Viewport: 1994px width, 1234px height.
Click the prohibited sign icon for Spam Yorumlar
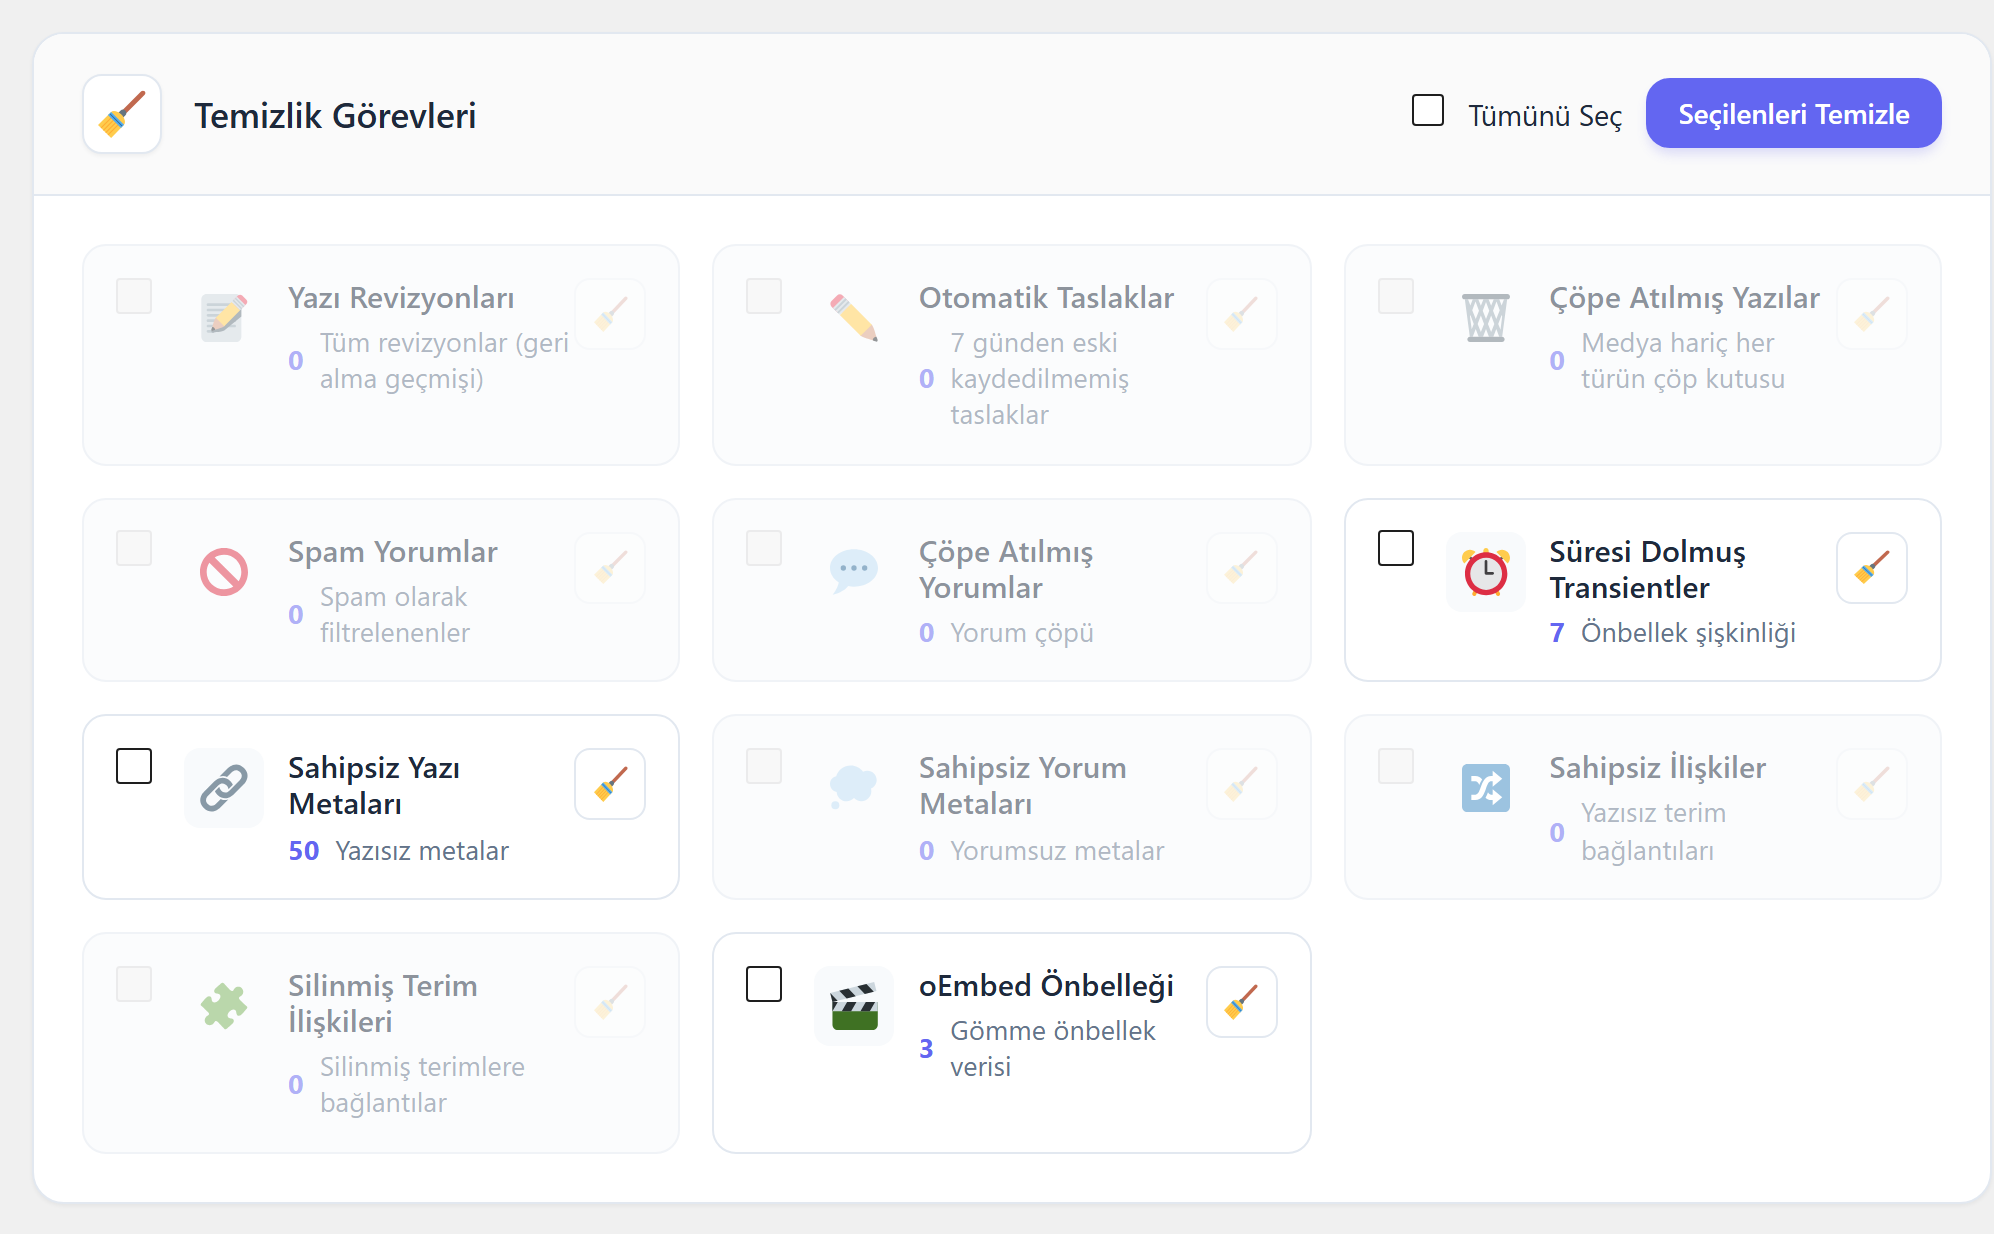click(x=224, y=572)
